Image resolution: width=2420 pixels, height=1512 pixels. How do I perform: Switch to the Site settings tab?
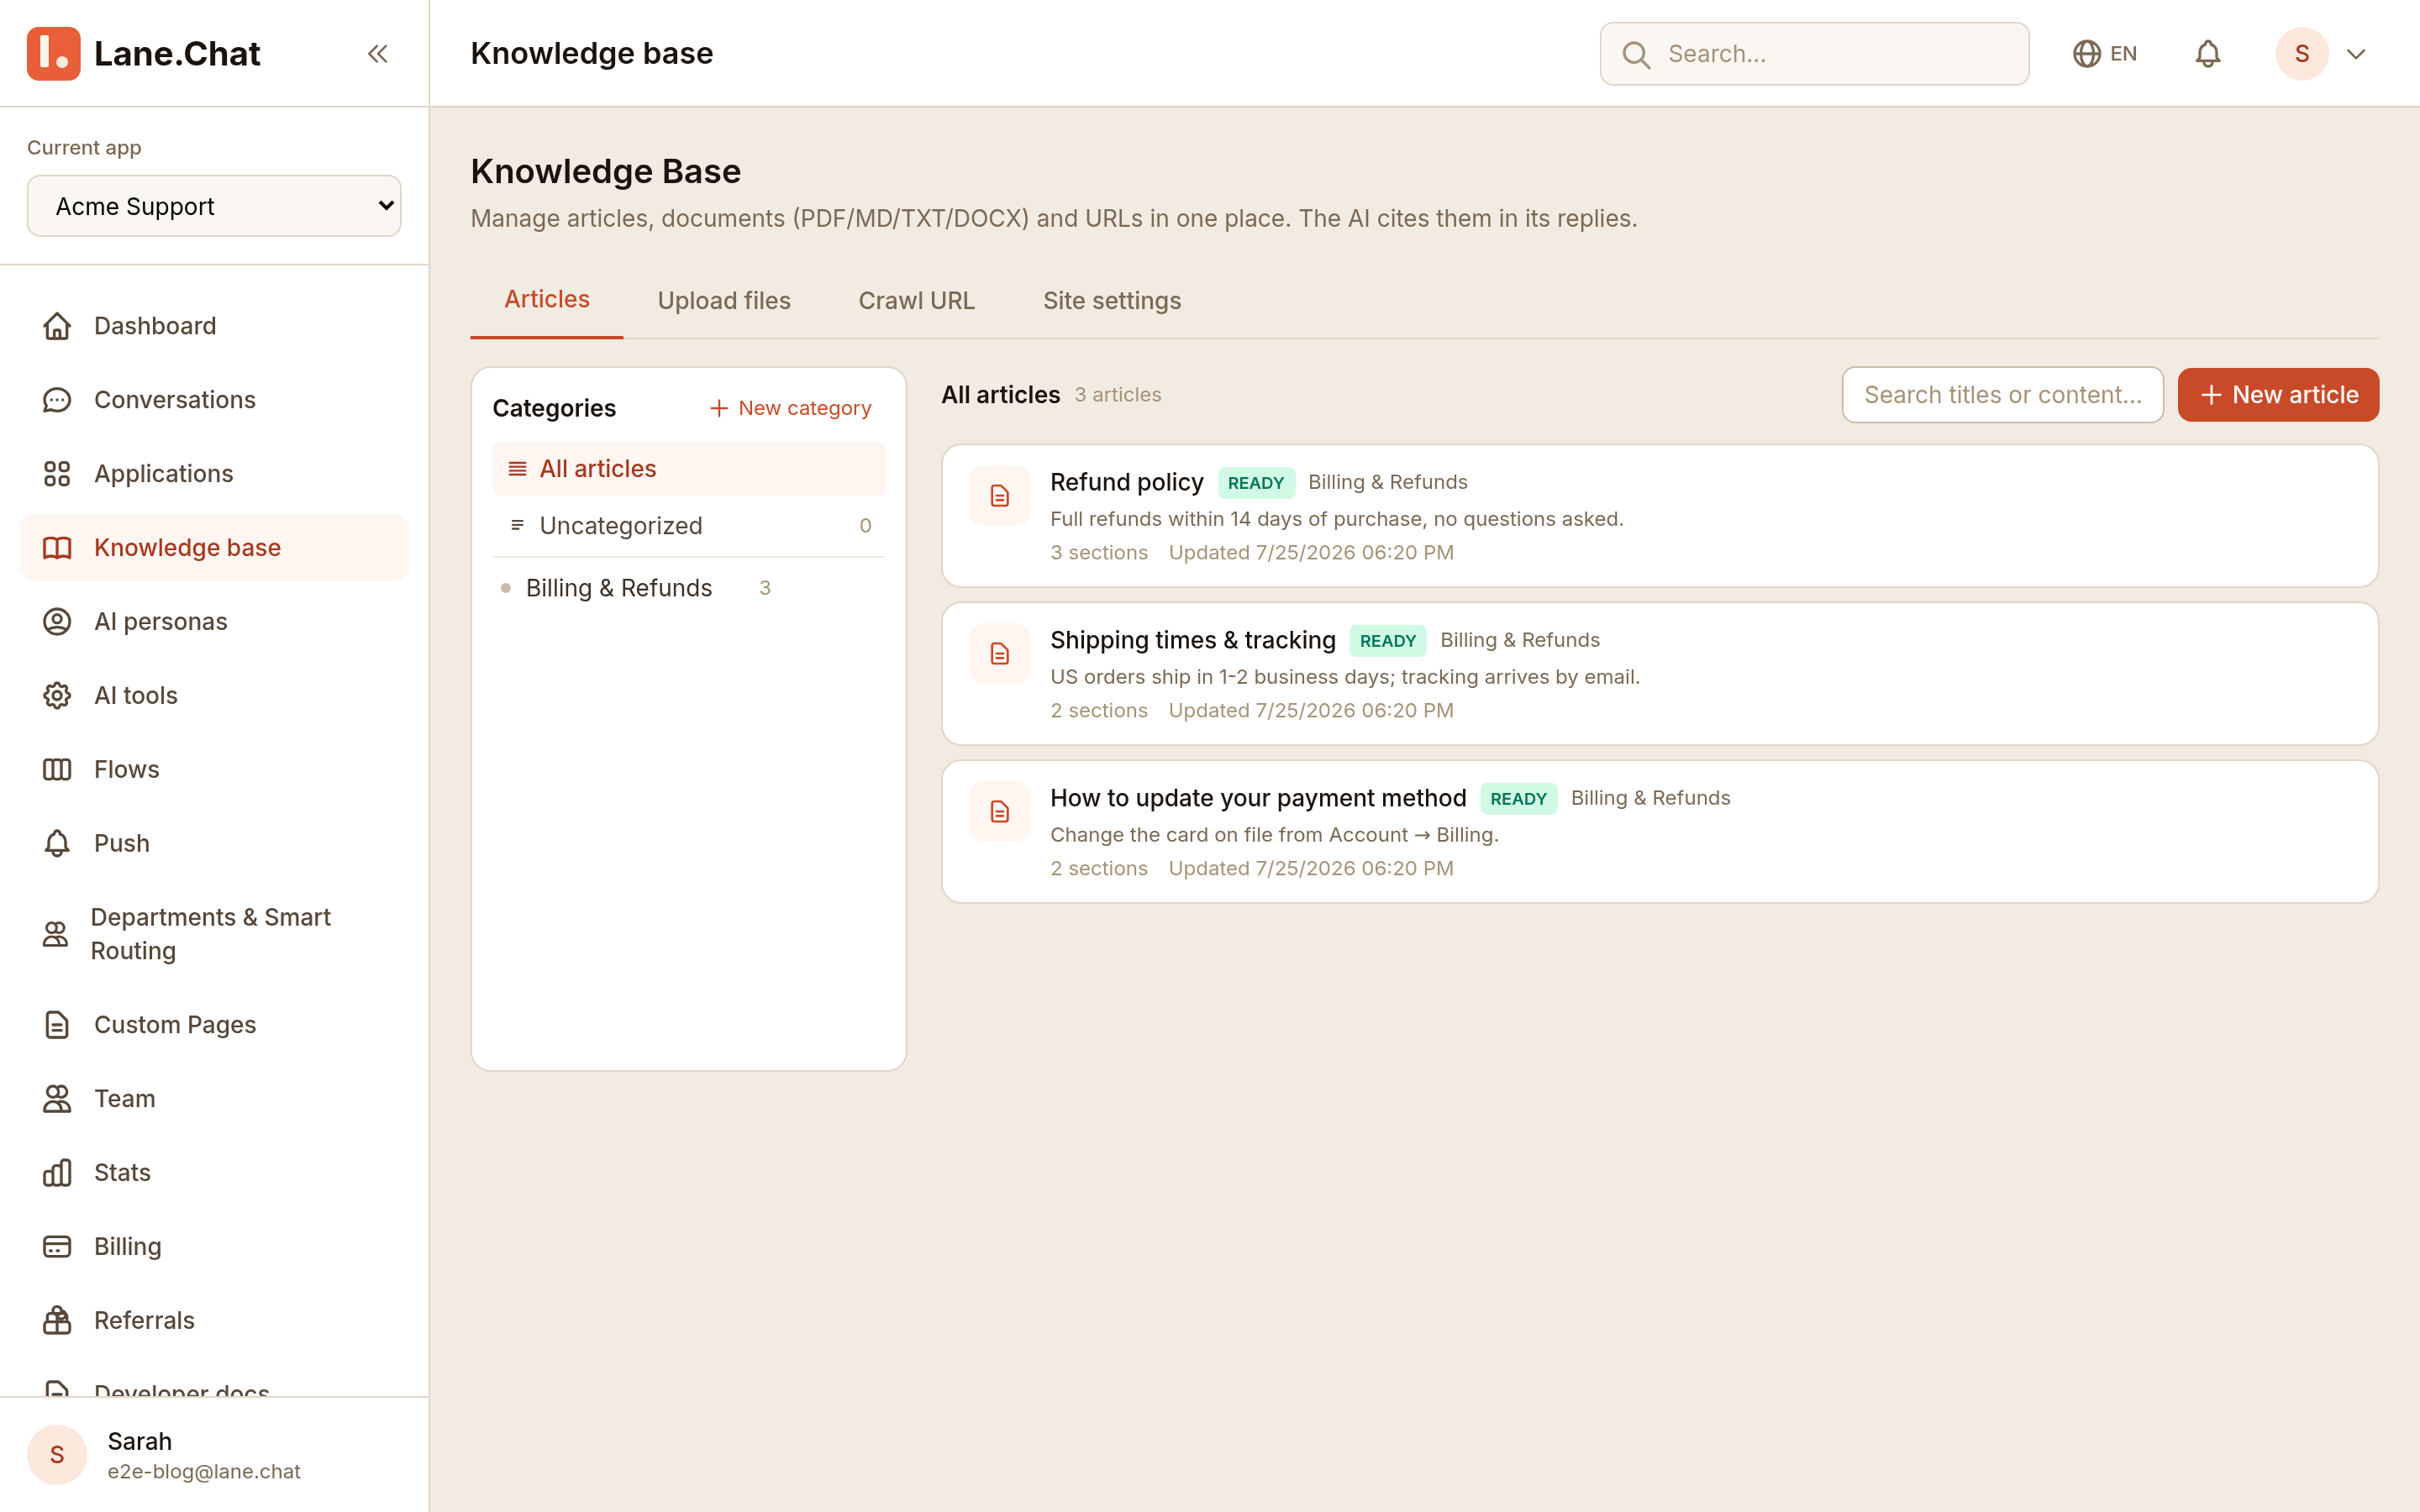pos(1112,301)
